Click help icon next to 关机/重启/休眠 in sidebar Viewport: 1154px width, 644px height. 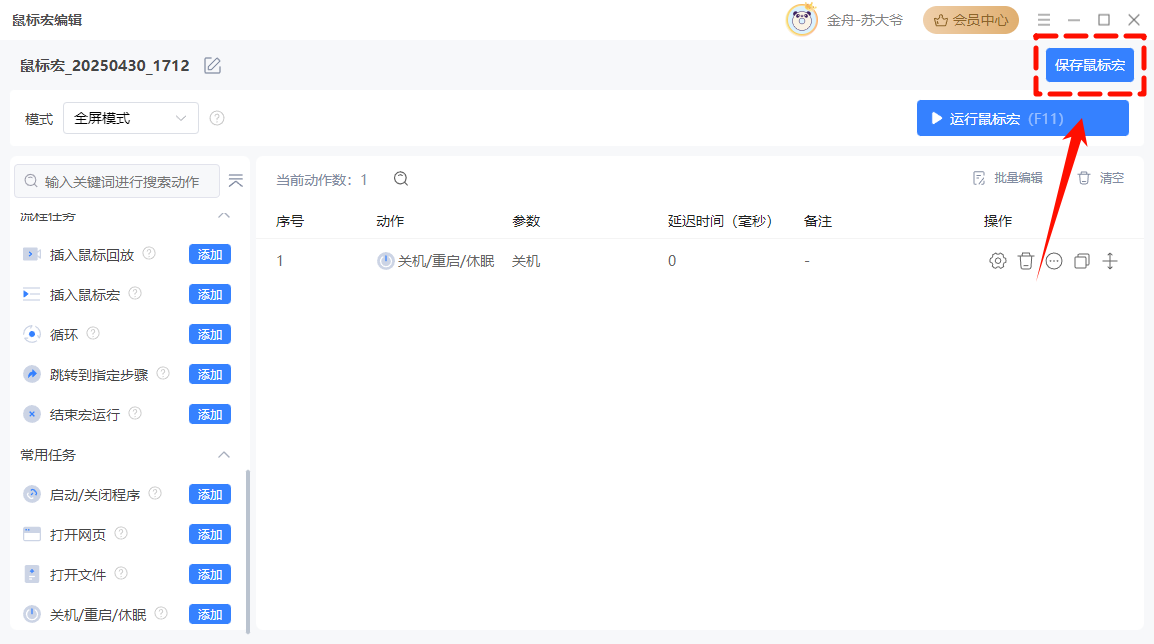[x=160, y=612]
